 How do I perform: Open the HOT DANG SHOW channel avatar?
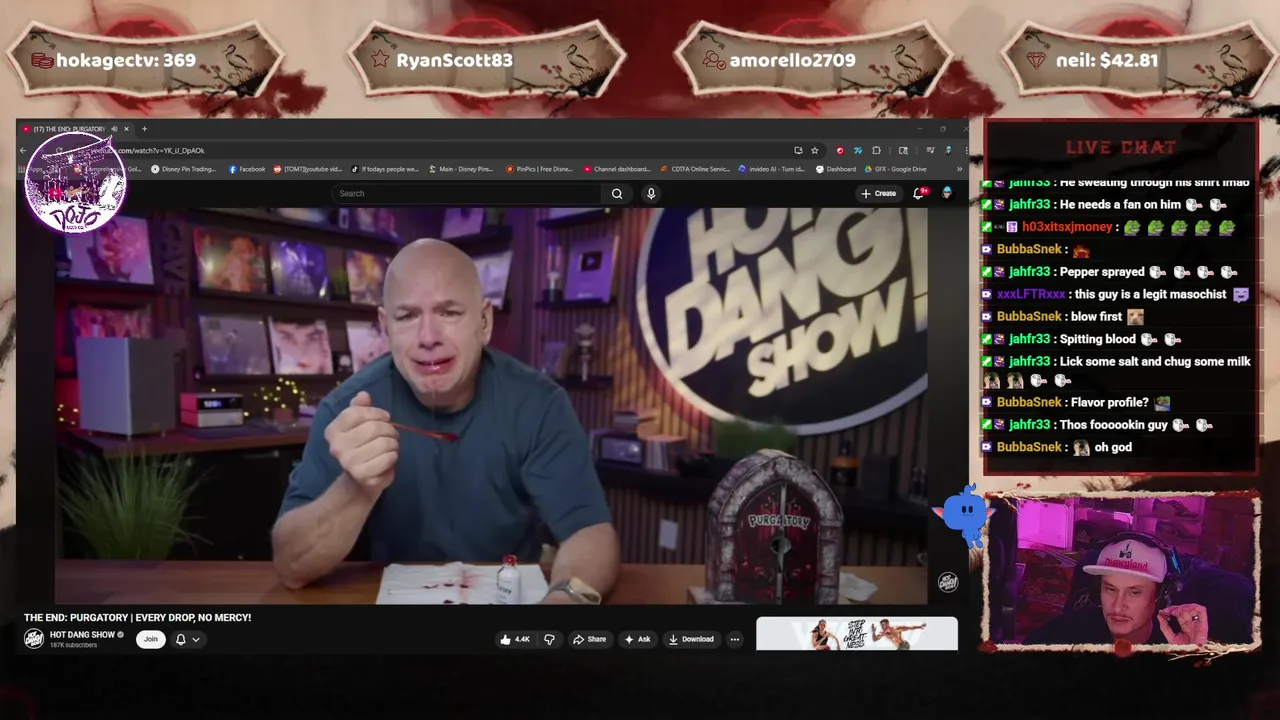(34, 639)
